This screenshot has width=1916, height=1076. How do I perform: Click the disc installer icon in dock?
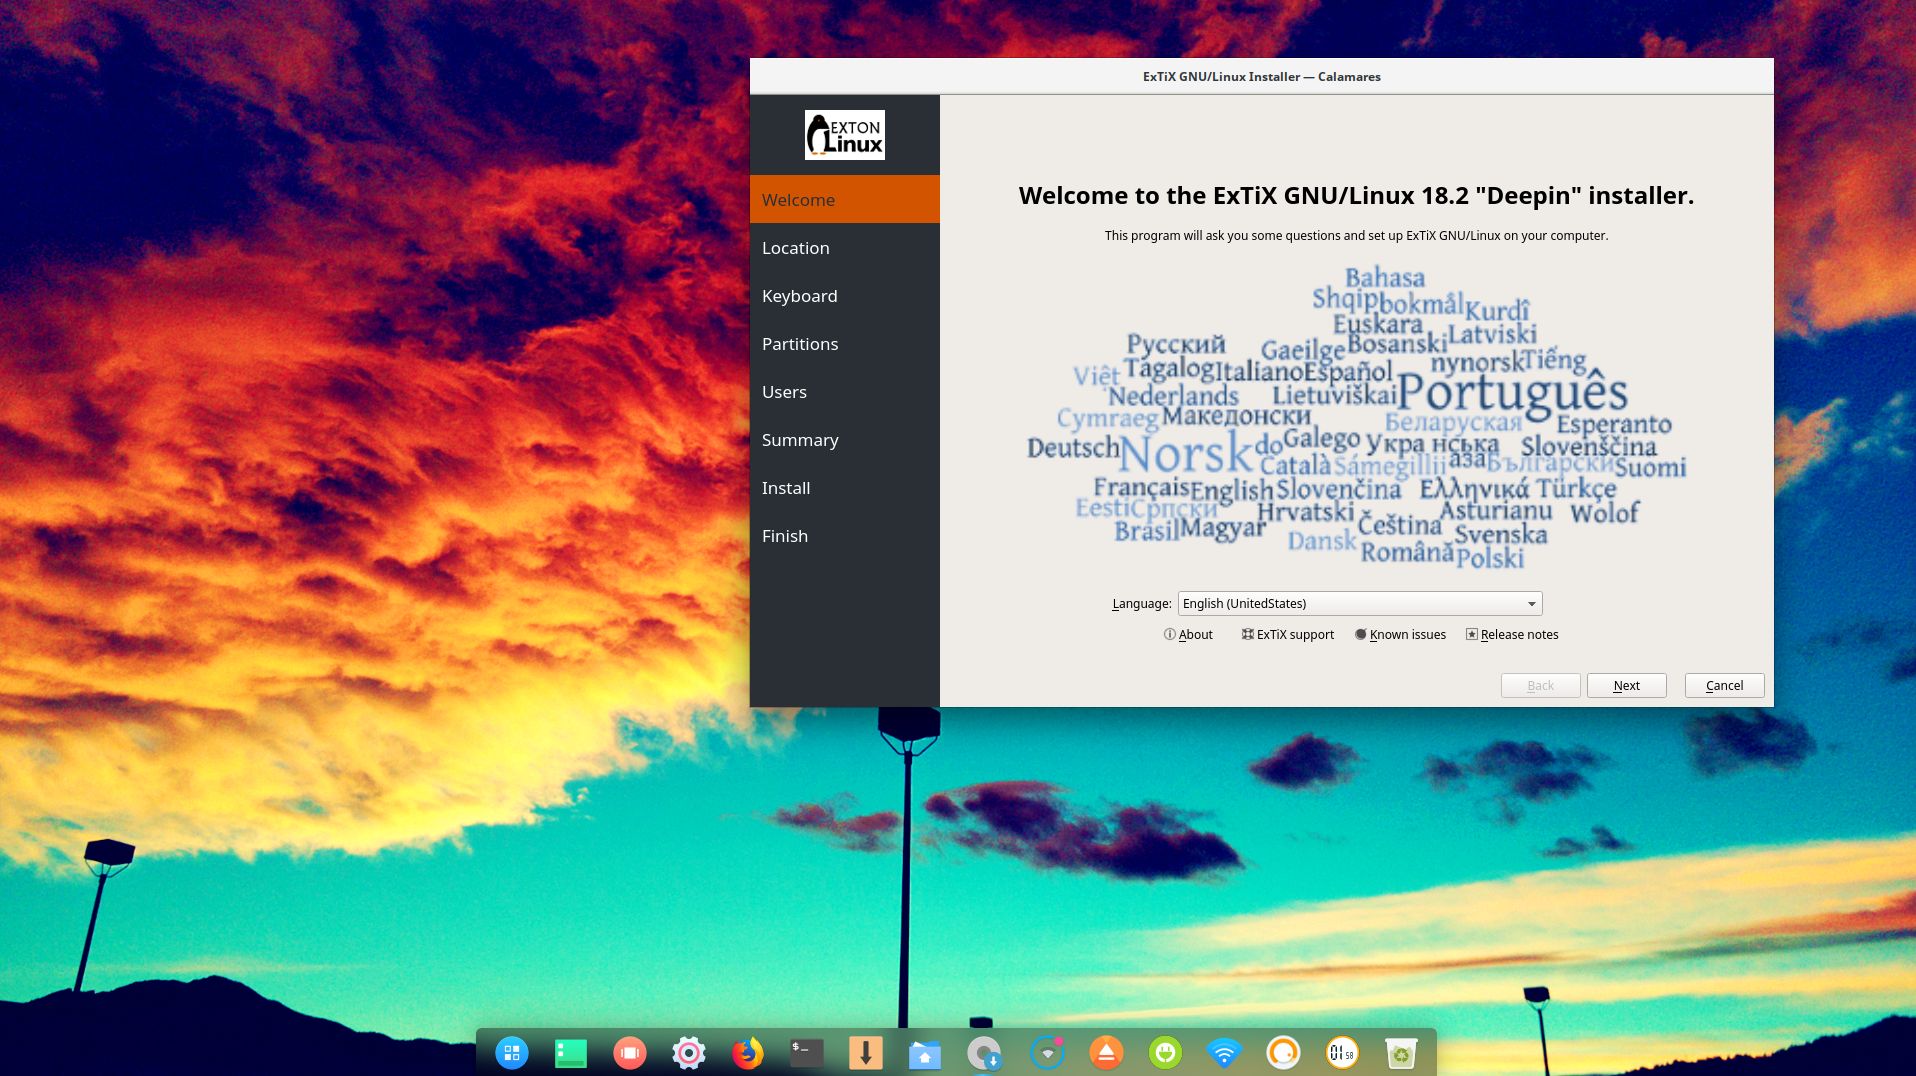pyautogui.click(x=984, y=1053)
